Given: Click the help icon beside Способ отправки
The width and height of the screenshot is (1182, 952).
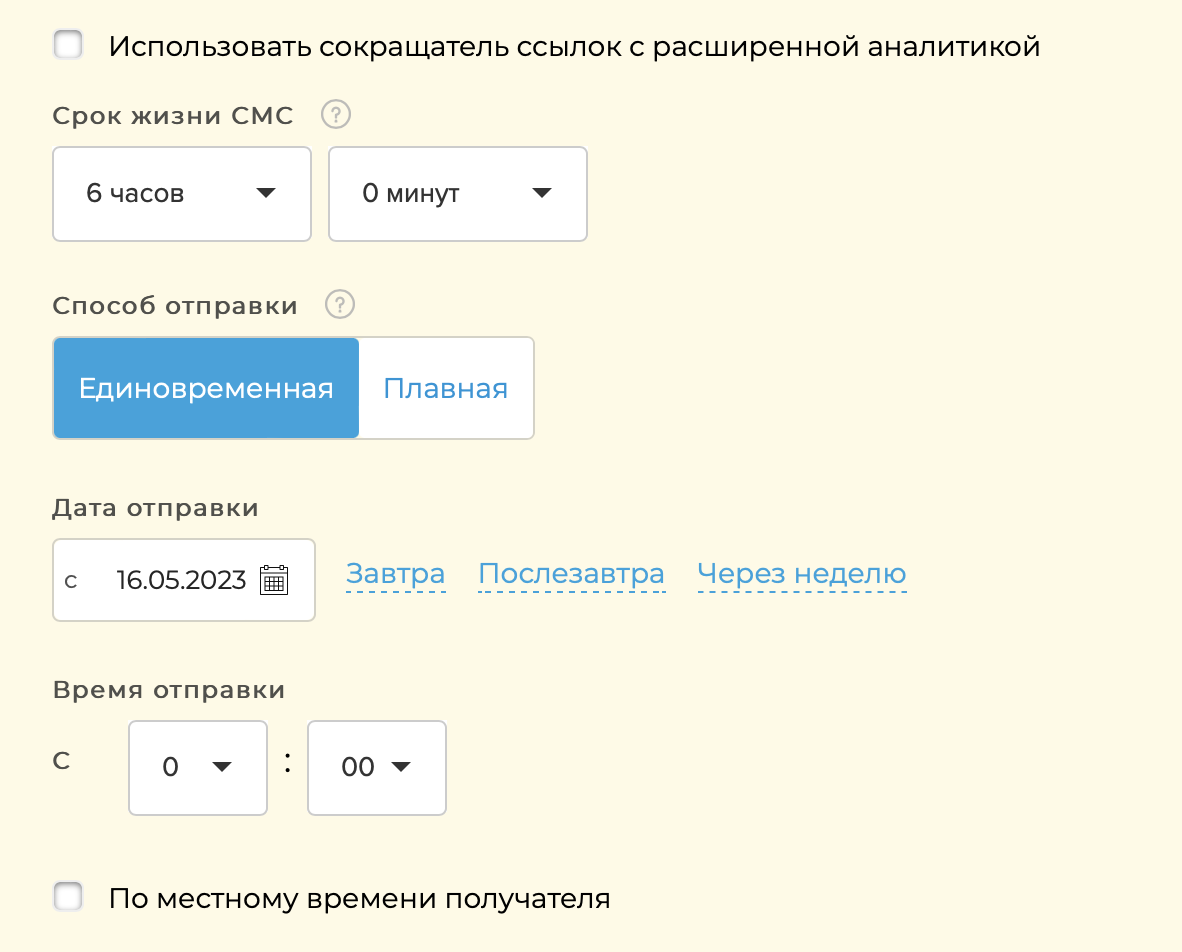Looking at the screenshot, I should tap(341, 305).
